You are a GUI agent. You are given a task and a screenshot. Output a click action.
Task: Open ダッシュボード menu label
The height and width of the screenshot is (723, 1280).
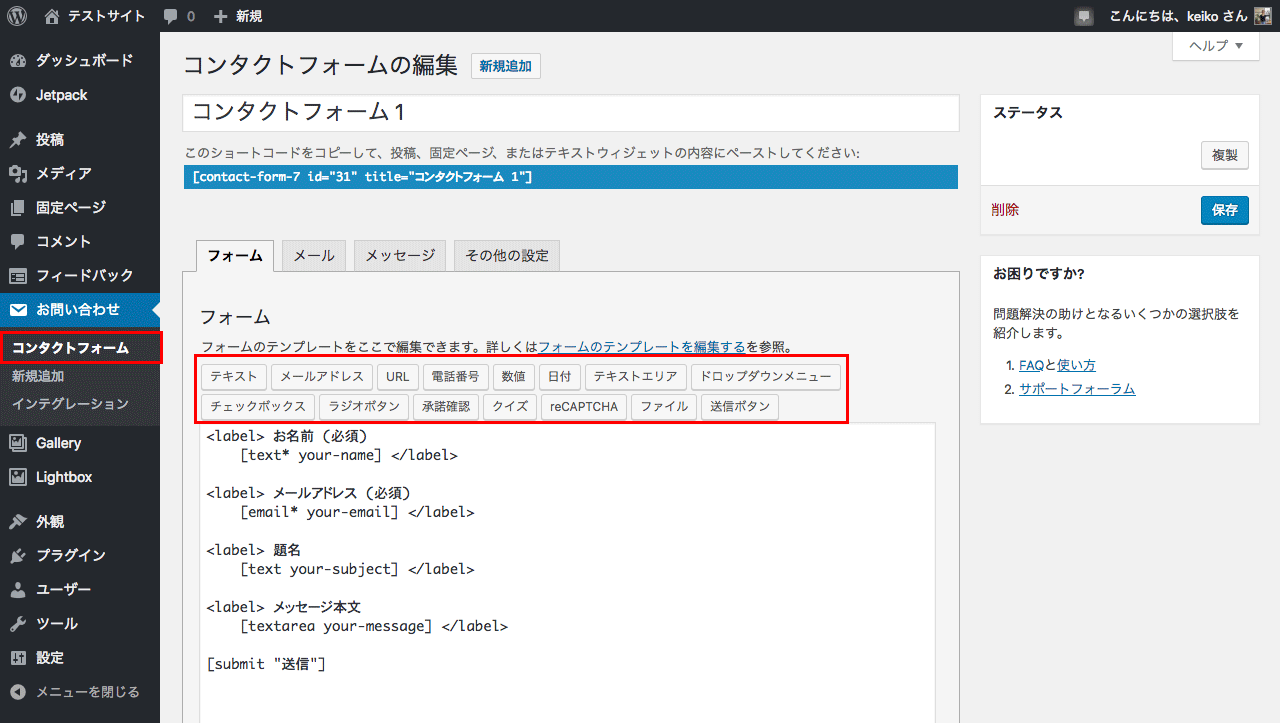[x=84, y=61]
